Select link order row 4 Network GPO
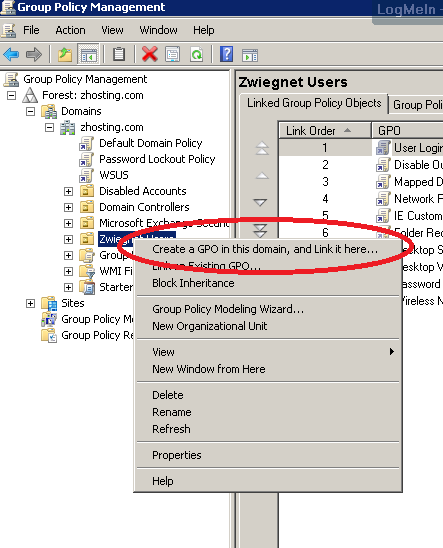 pyautogui.click(x=361, y=199)
